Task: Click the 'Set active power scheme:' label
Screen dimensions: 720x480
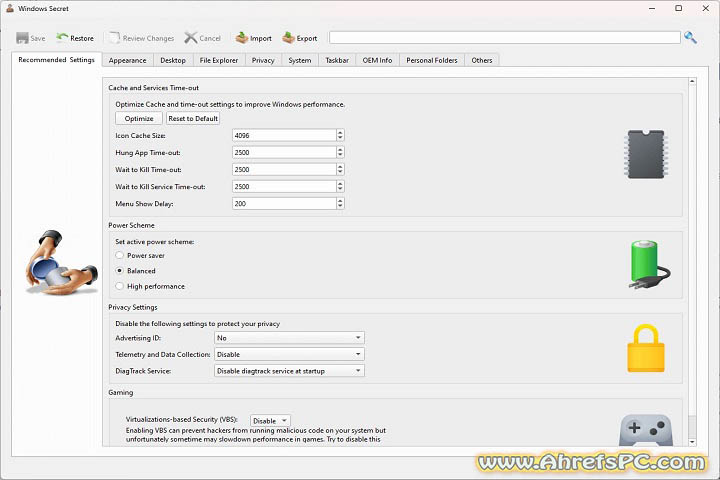Action: (155, 242)
